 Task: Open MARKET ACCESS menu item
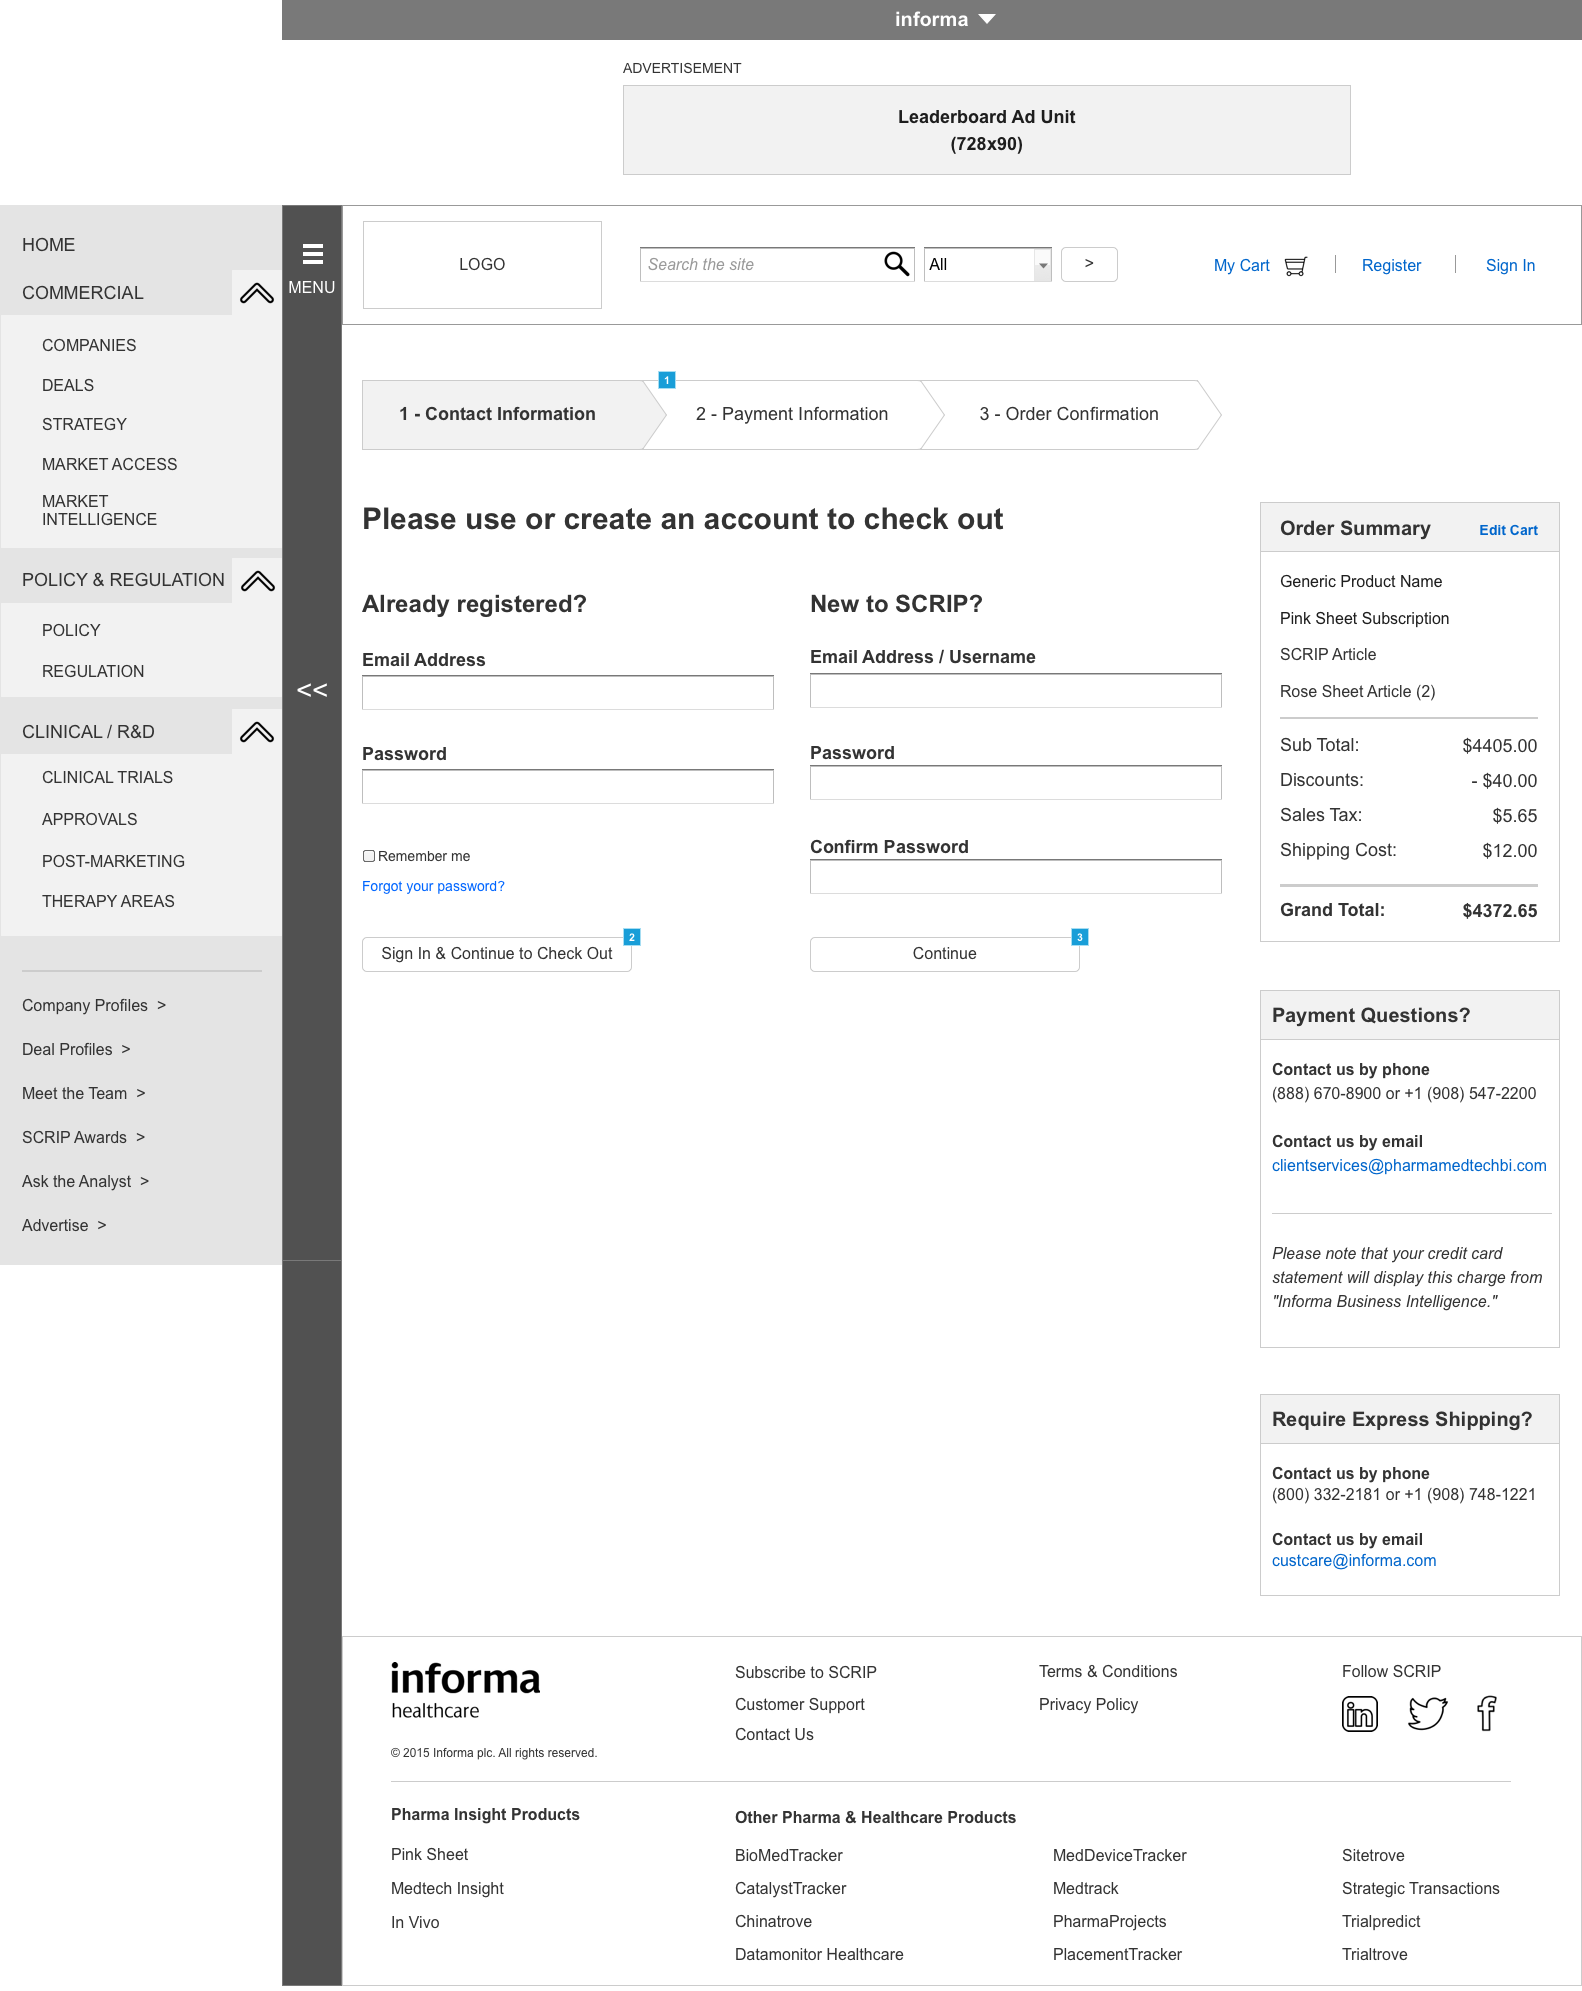click(110, 464)
